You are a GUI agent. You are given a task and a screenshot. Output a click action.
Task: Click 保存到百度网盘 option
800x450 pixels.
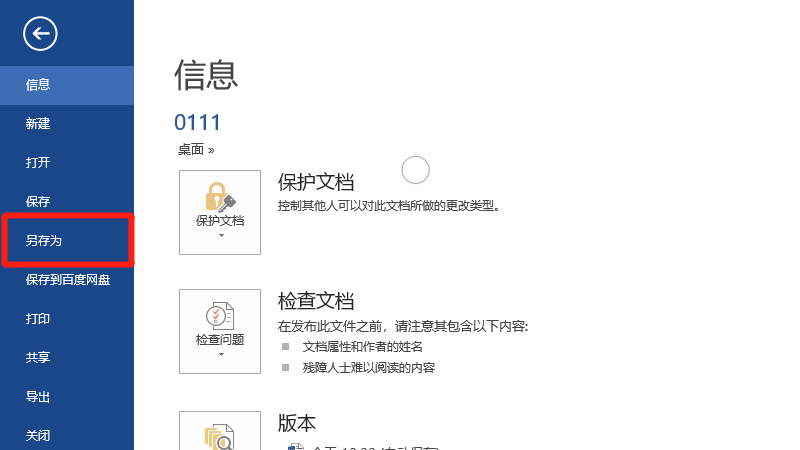[x=67, y=280]
